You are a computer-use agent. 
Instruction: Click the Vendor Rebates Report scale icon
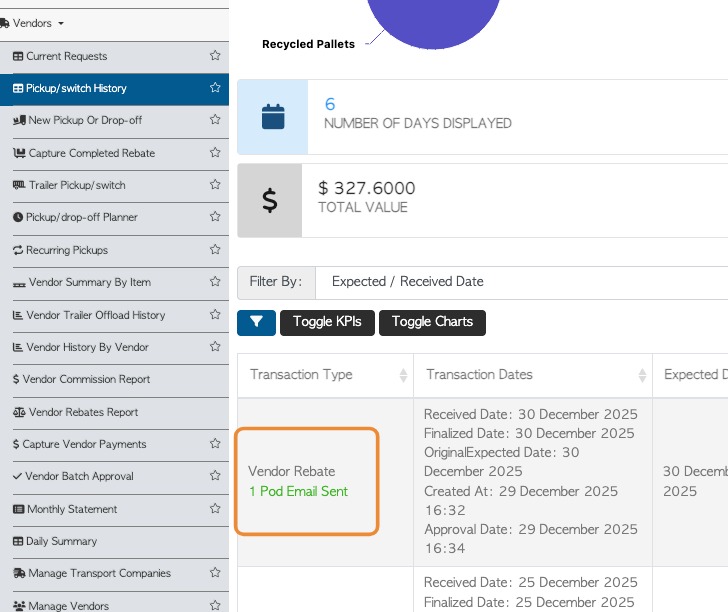[x=19, y=412]
